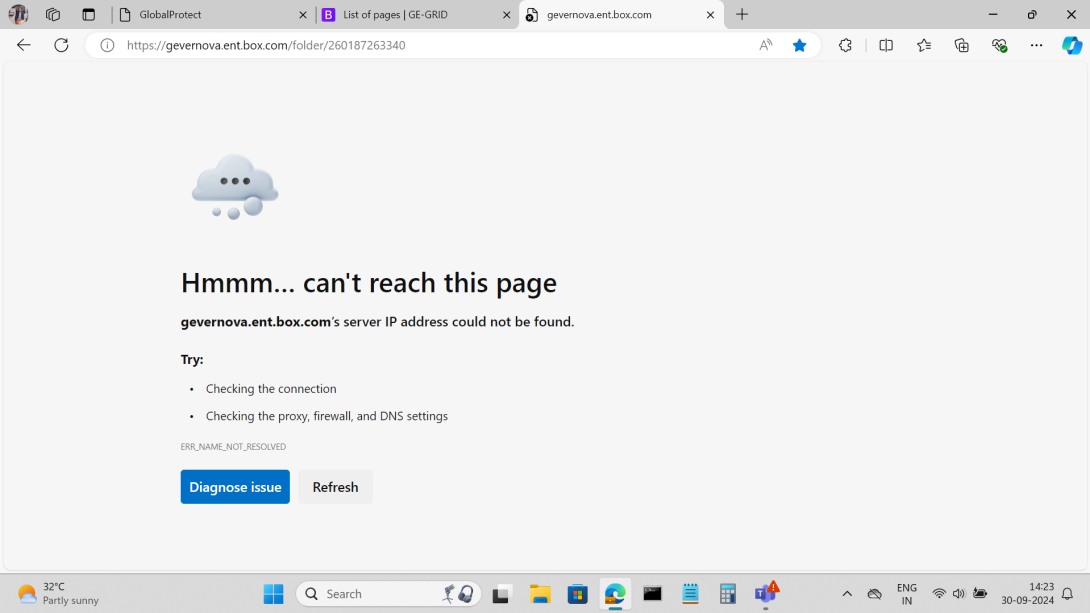This screenshot has width=1090, height=613.
Task: Open a new tab with plus button
Action: (x=742, y=15)
